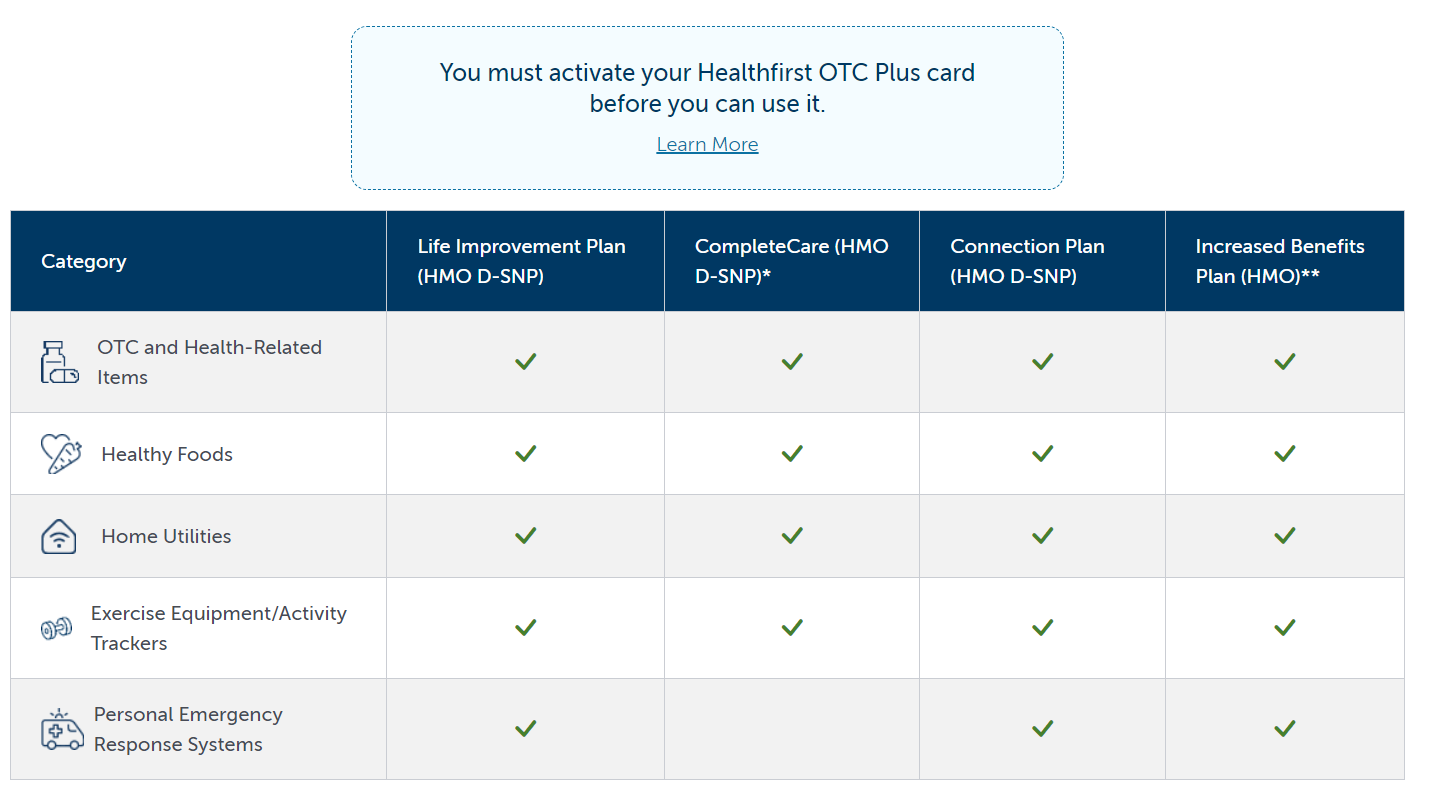
Task: Click the Category header cell
Action: coord(198,261)
